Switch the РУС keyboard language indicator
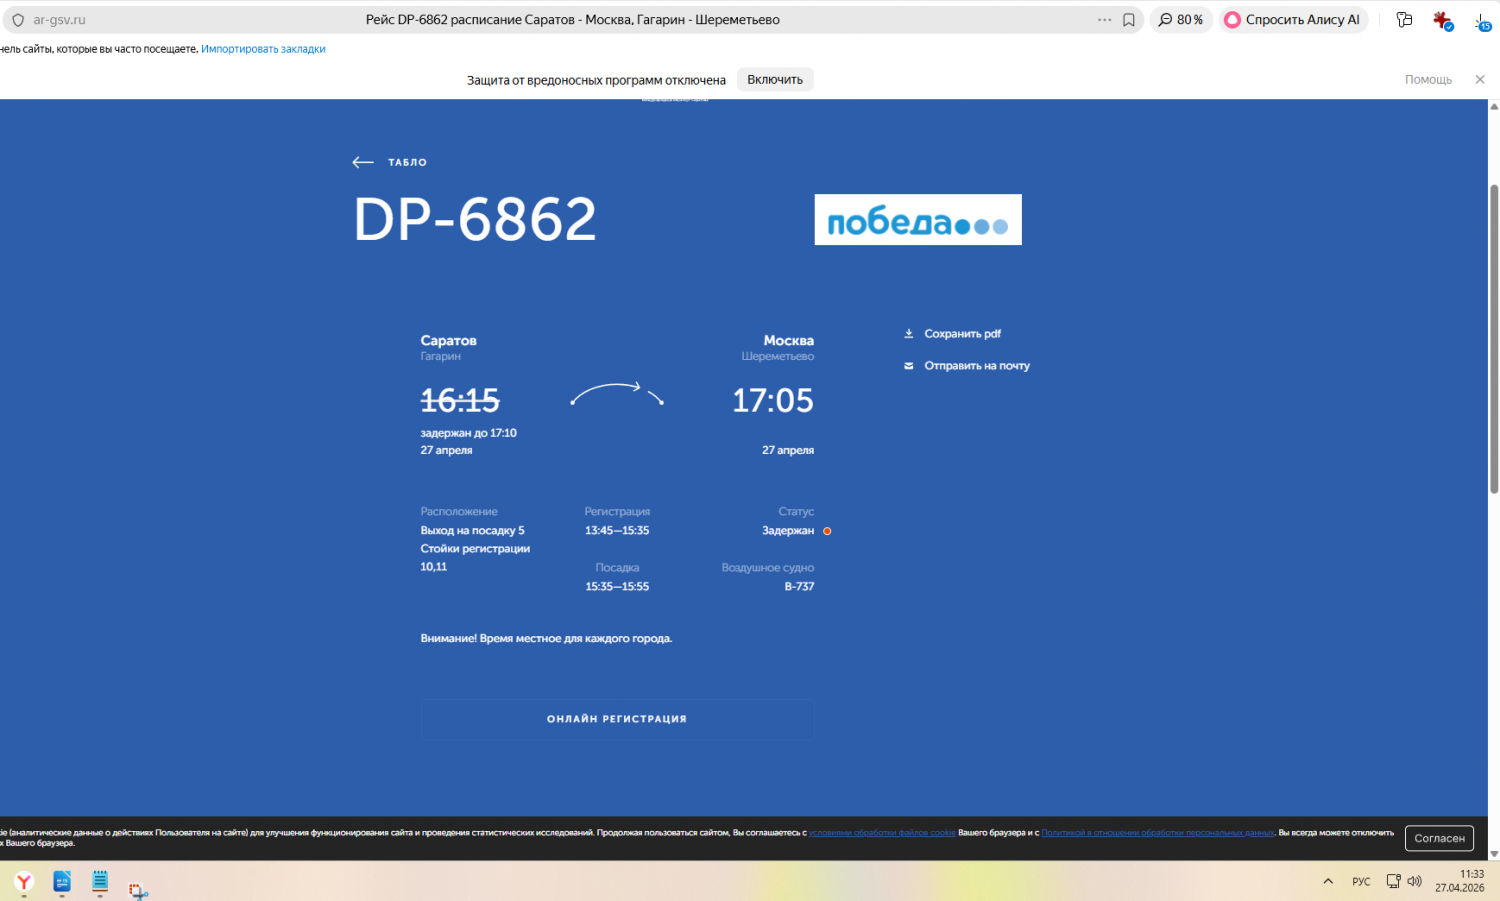 point(1361,881)
